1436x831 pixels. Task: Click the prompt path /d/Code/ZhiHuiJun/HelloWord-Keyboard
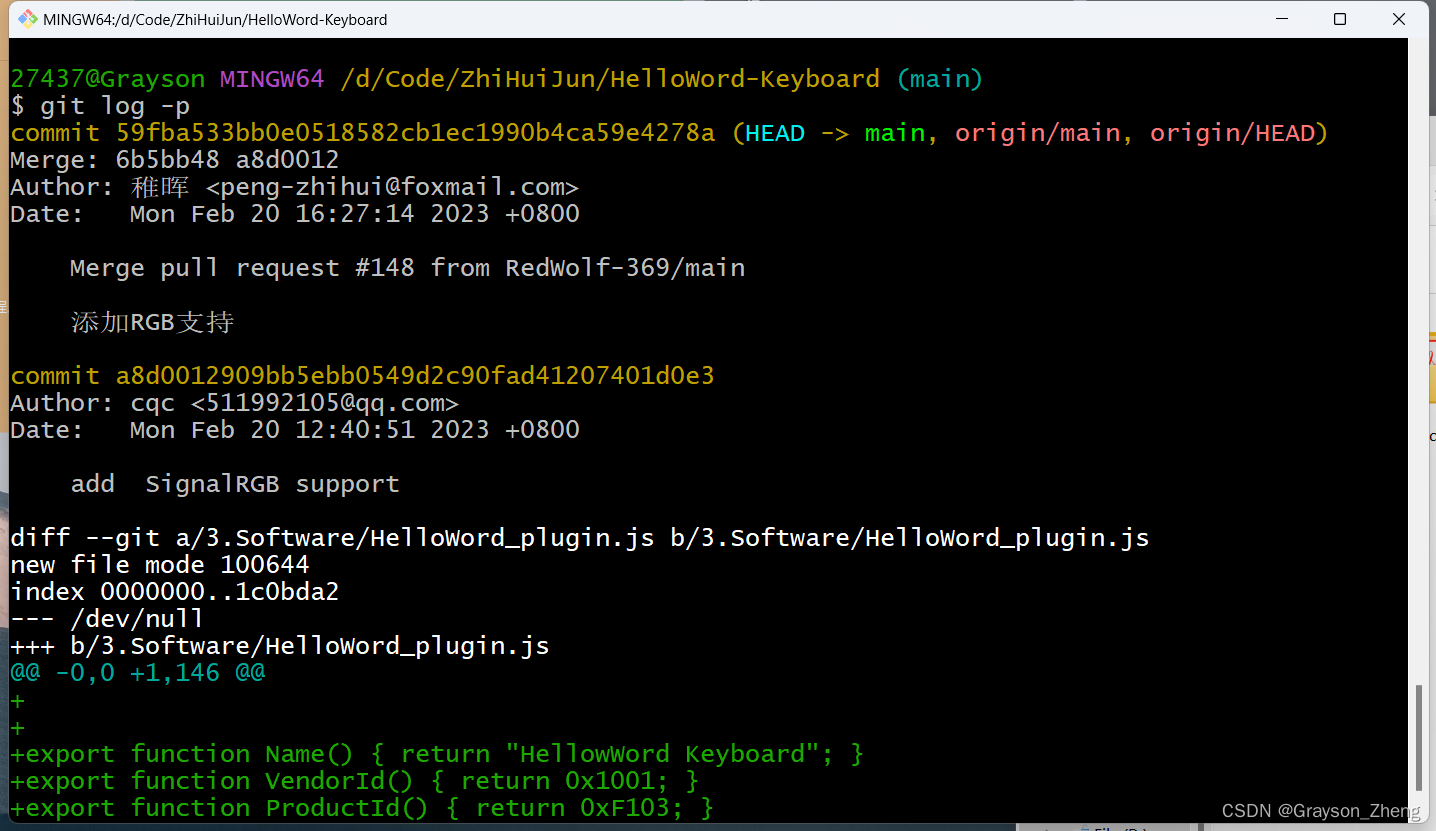(610, 79)
